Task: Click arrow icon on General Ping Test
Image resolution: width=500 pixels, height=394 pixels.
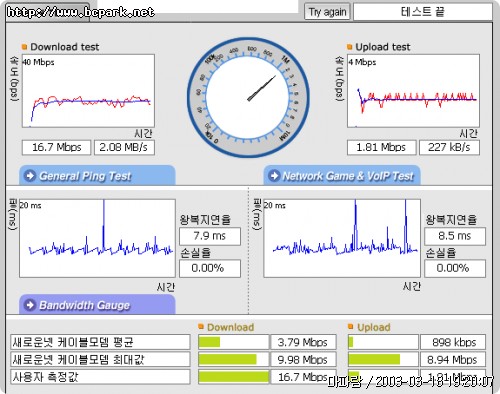Action: pos(30,175)
